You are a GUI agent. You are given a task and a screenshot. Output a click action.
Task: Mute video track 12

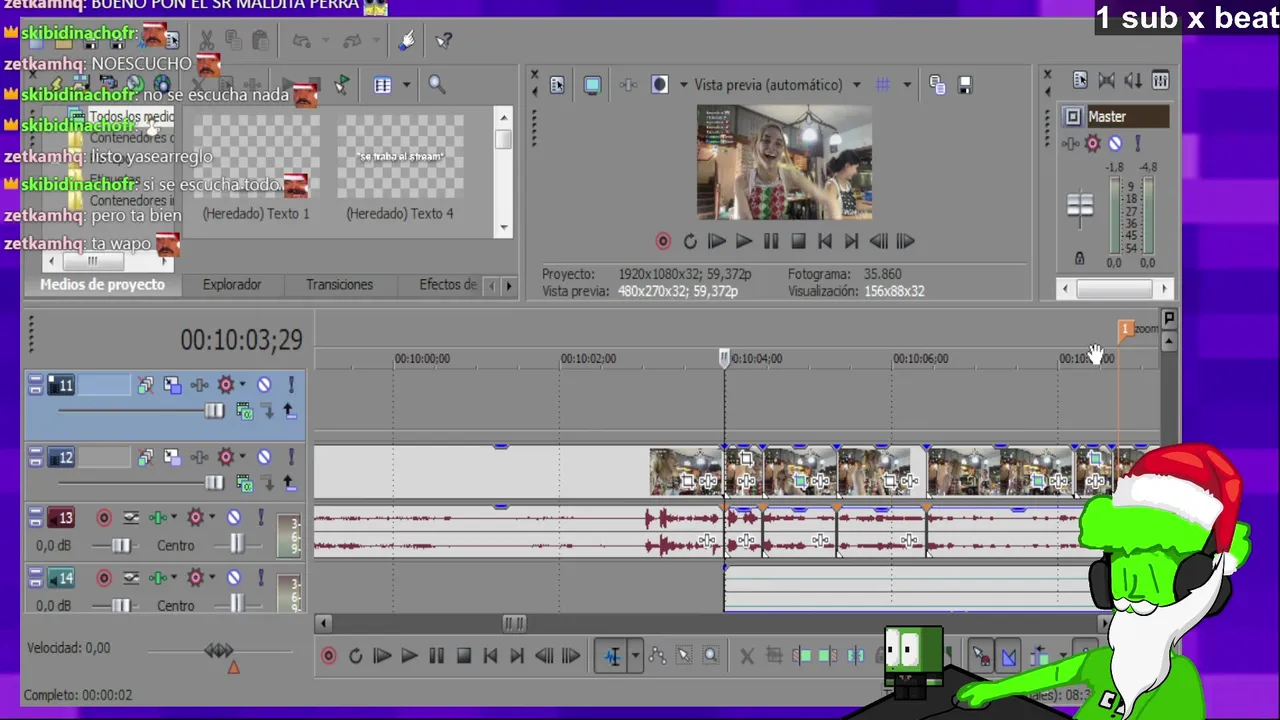point(264,457)
